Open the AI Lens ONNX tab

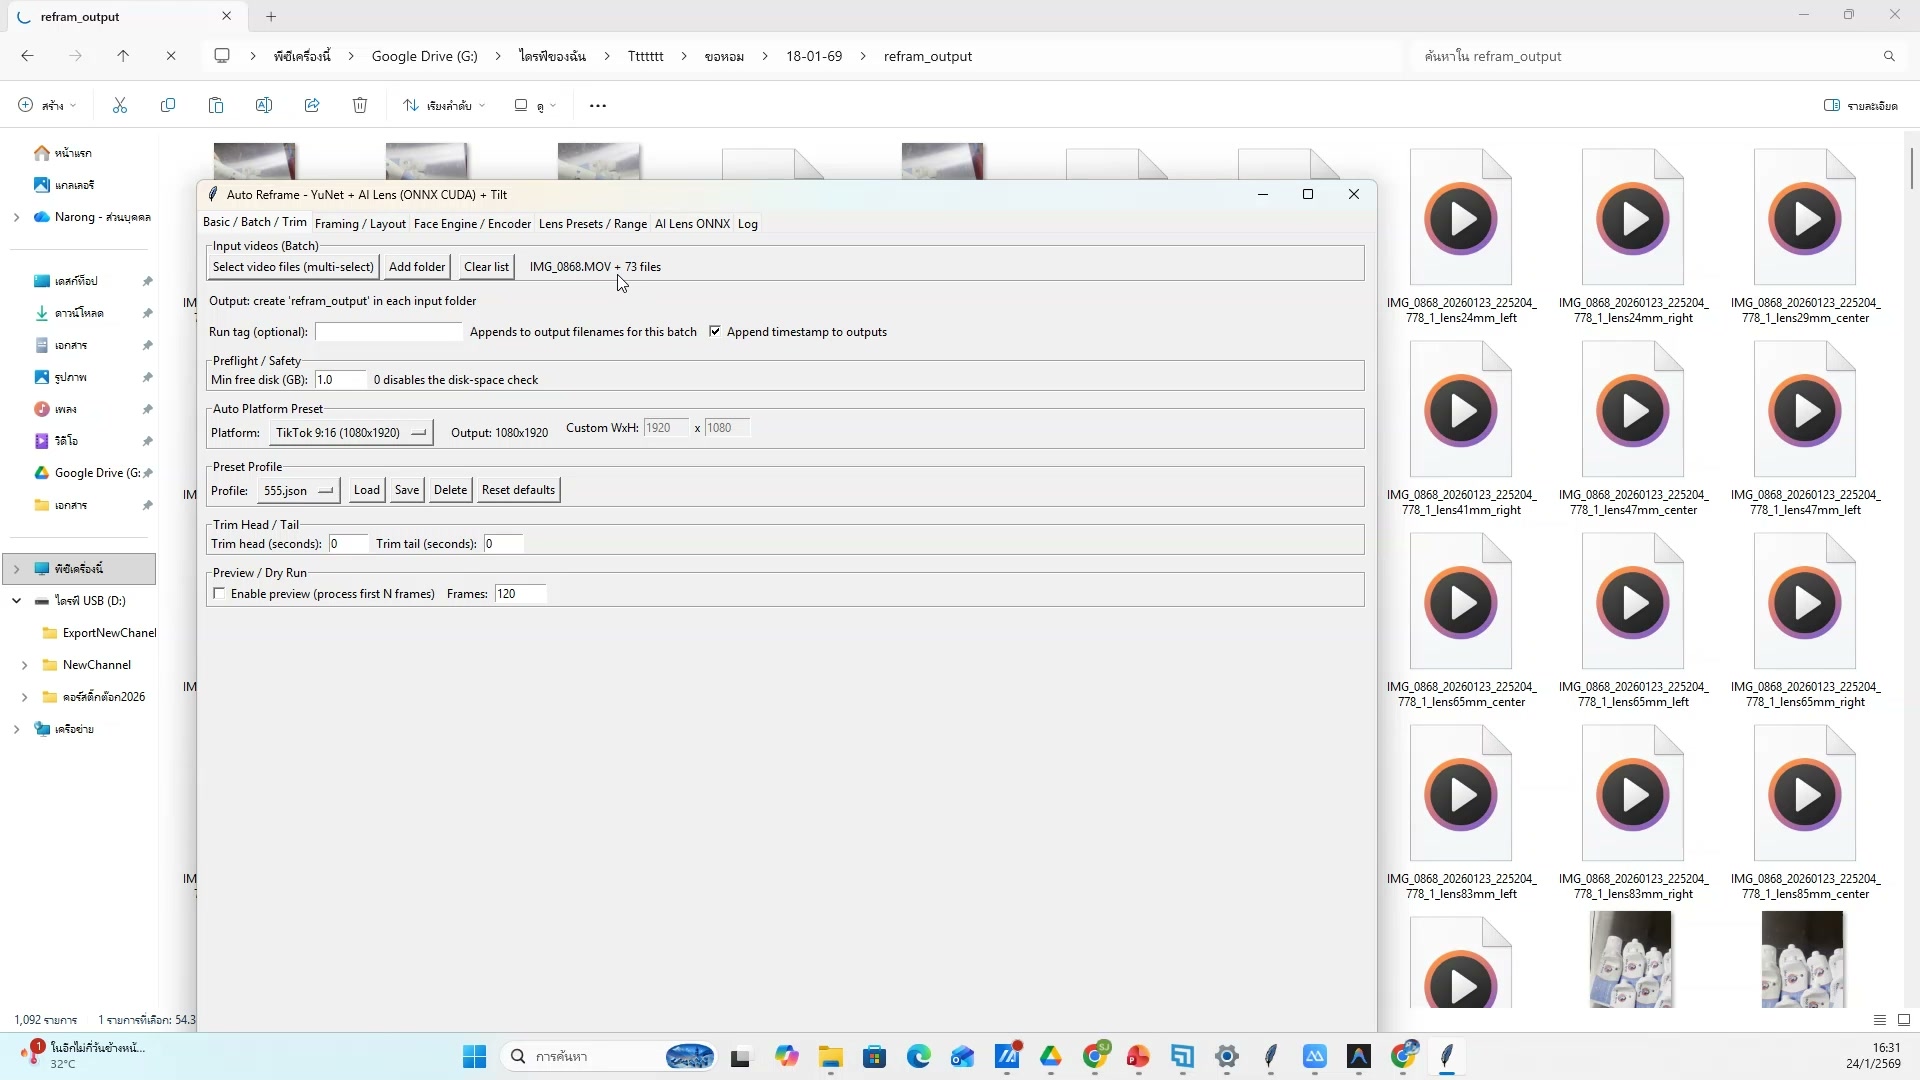pos(692,224)
